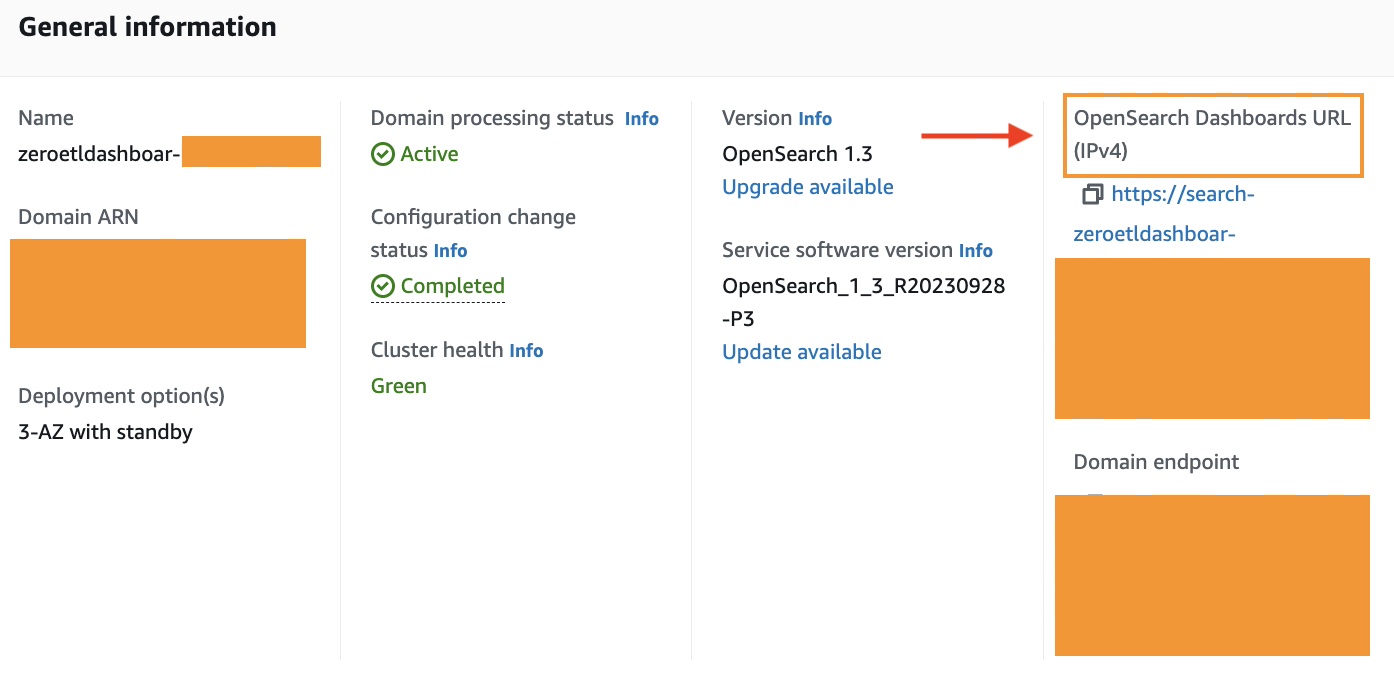Open the https://search-zeroetldashboar- dashboards URL

[1164, 214]
